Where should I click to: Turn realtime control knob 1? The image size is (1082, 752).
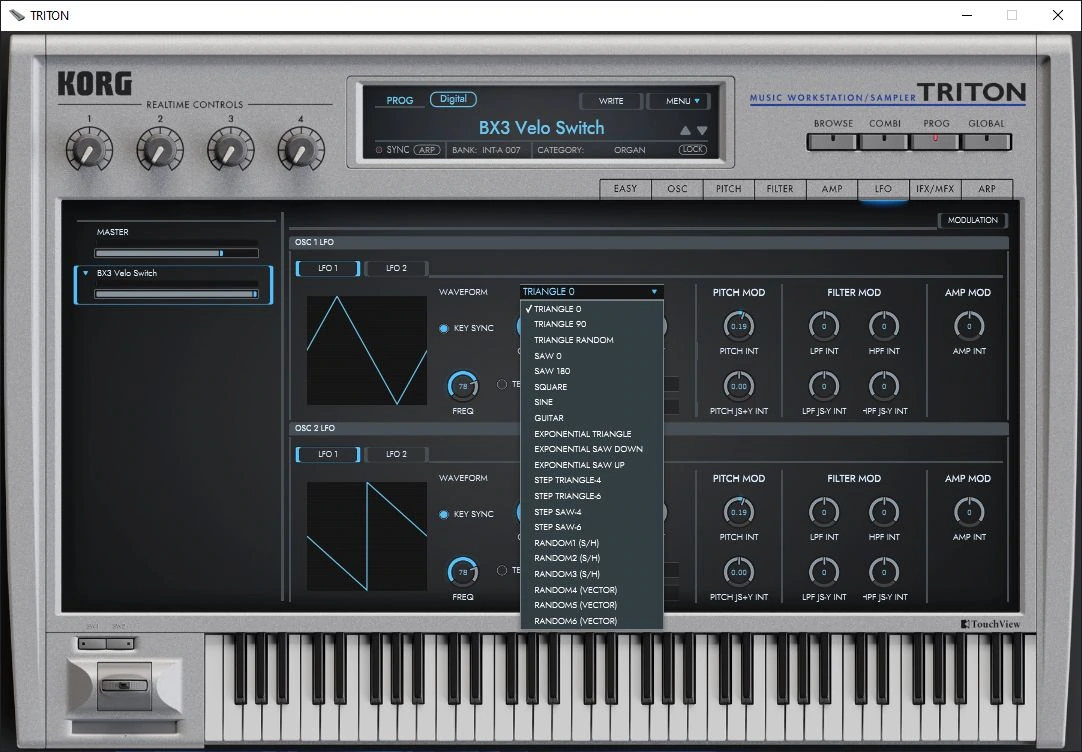coord(89,150)
